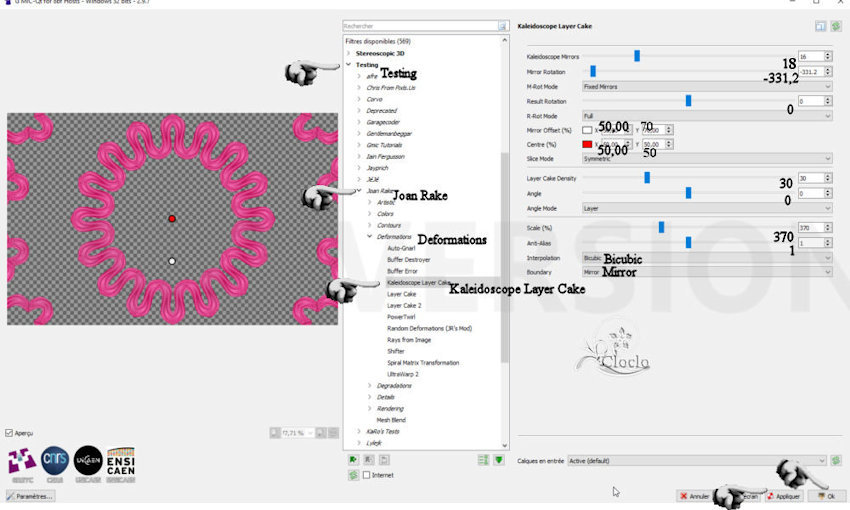Click the Kaleidoscope Mirrors slider handle
This screenshot has width=850, height=510.
(636, 57)
